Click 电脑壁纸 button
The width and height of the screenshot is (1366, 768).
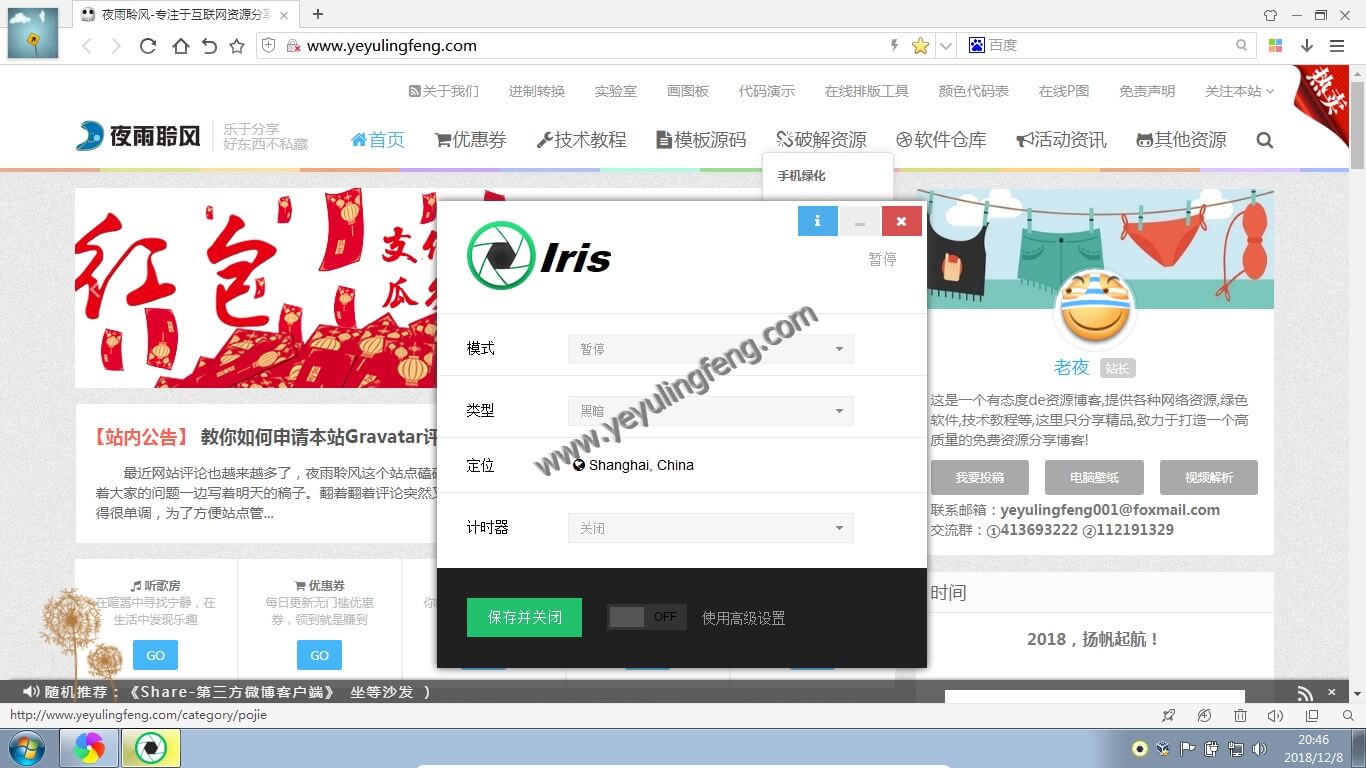(1094, 478)
